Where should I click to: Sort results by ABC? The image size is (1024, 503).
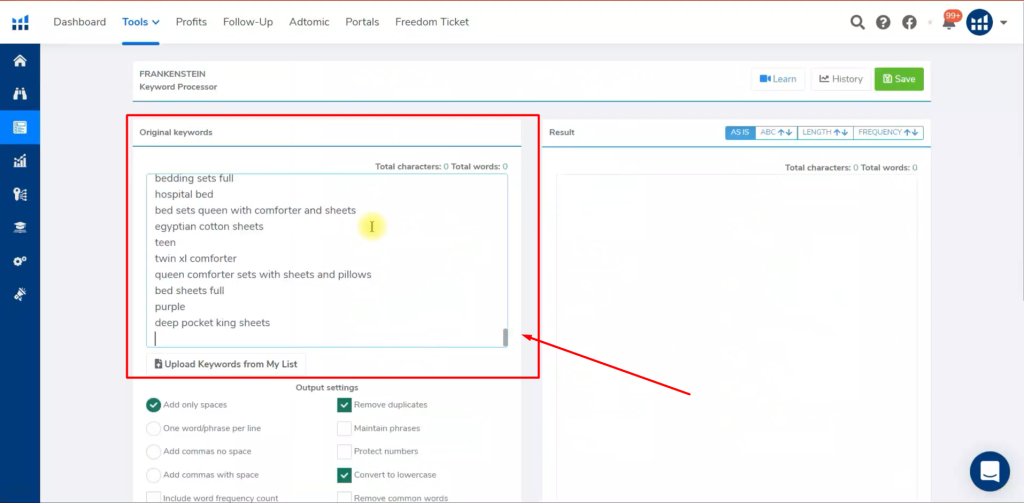[x=776, y=133]
